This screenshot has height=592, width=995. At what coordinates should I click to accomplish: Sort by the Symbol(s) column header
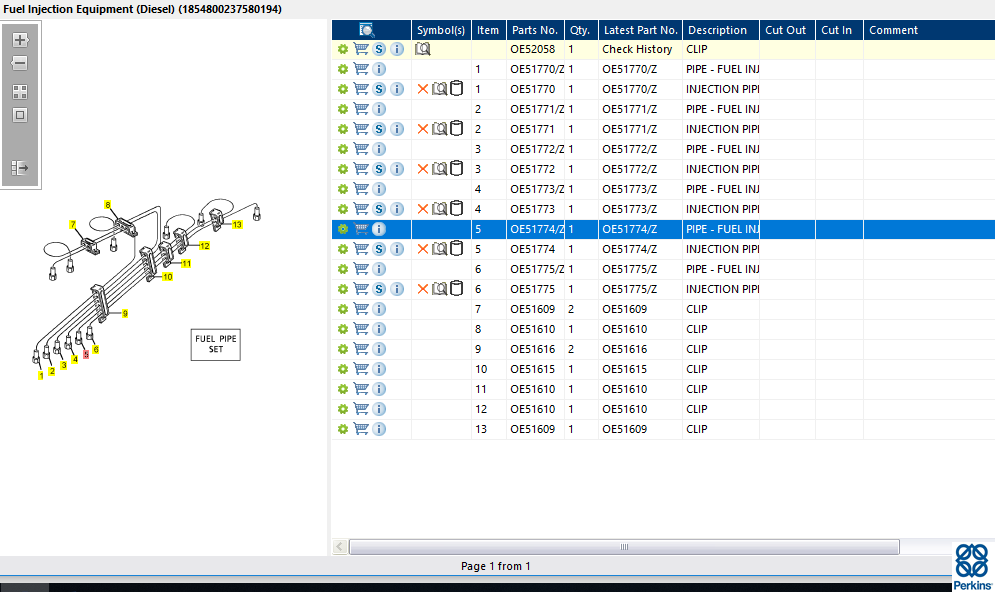pyautogui.click(x=441, y=30)
